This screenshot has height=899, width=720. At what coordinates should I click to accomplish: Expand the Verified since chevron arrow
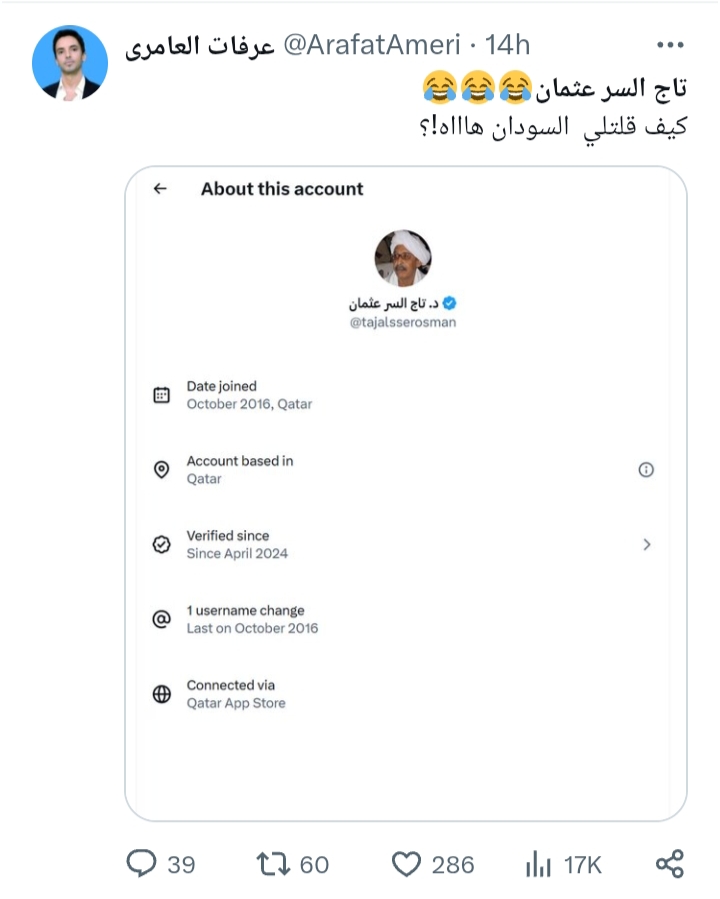pos(646,545)
